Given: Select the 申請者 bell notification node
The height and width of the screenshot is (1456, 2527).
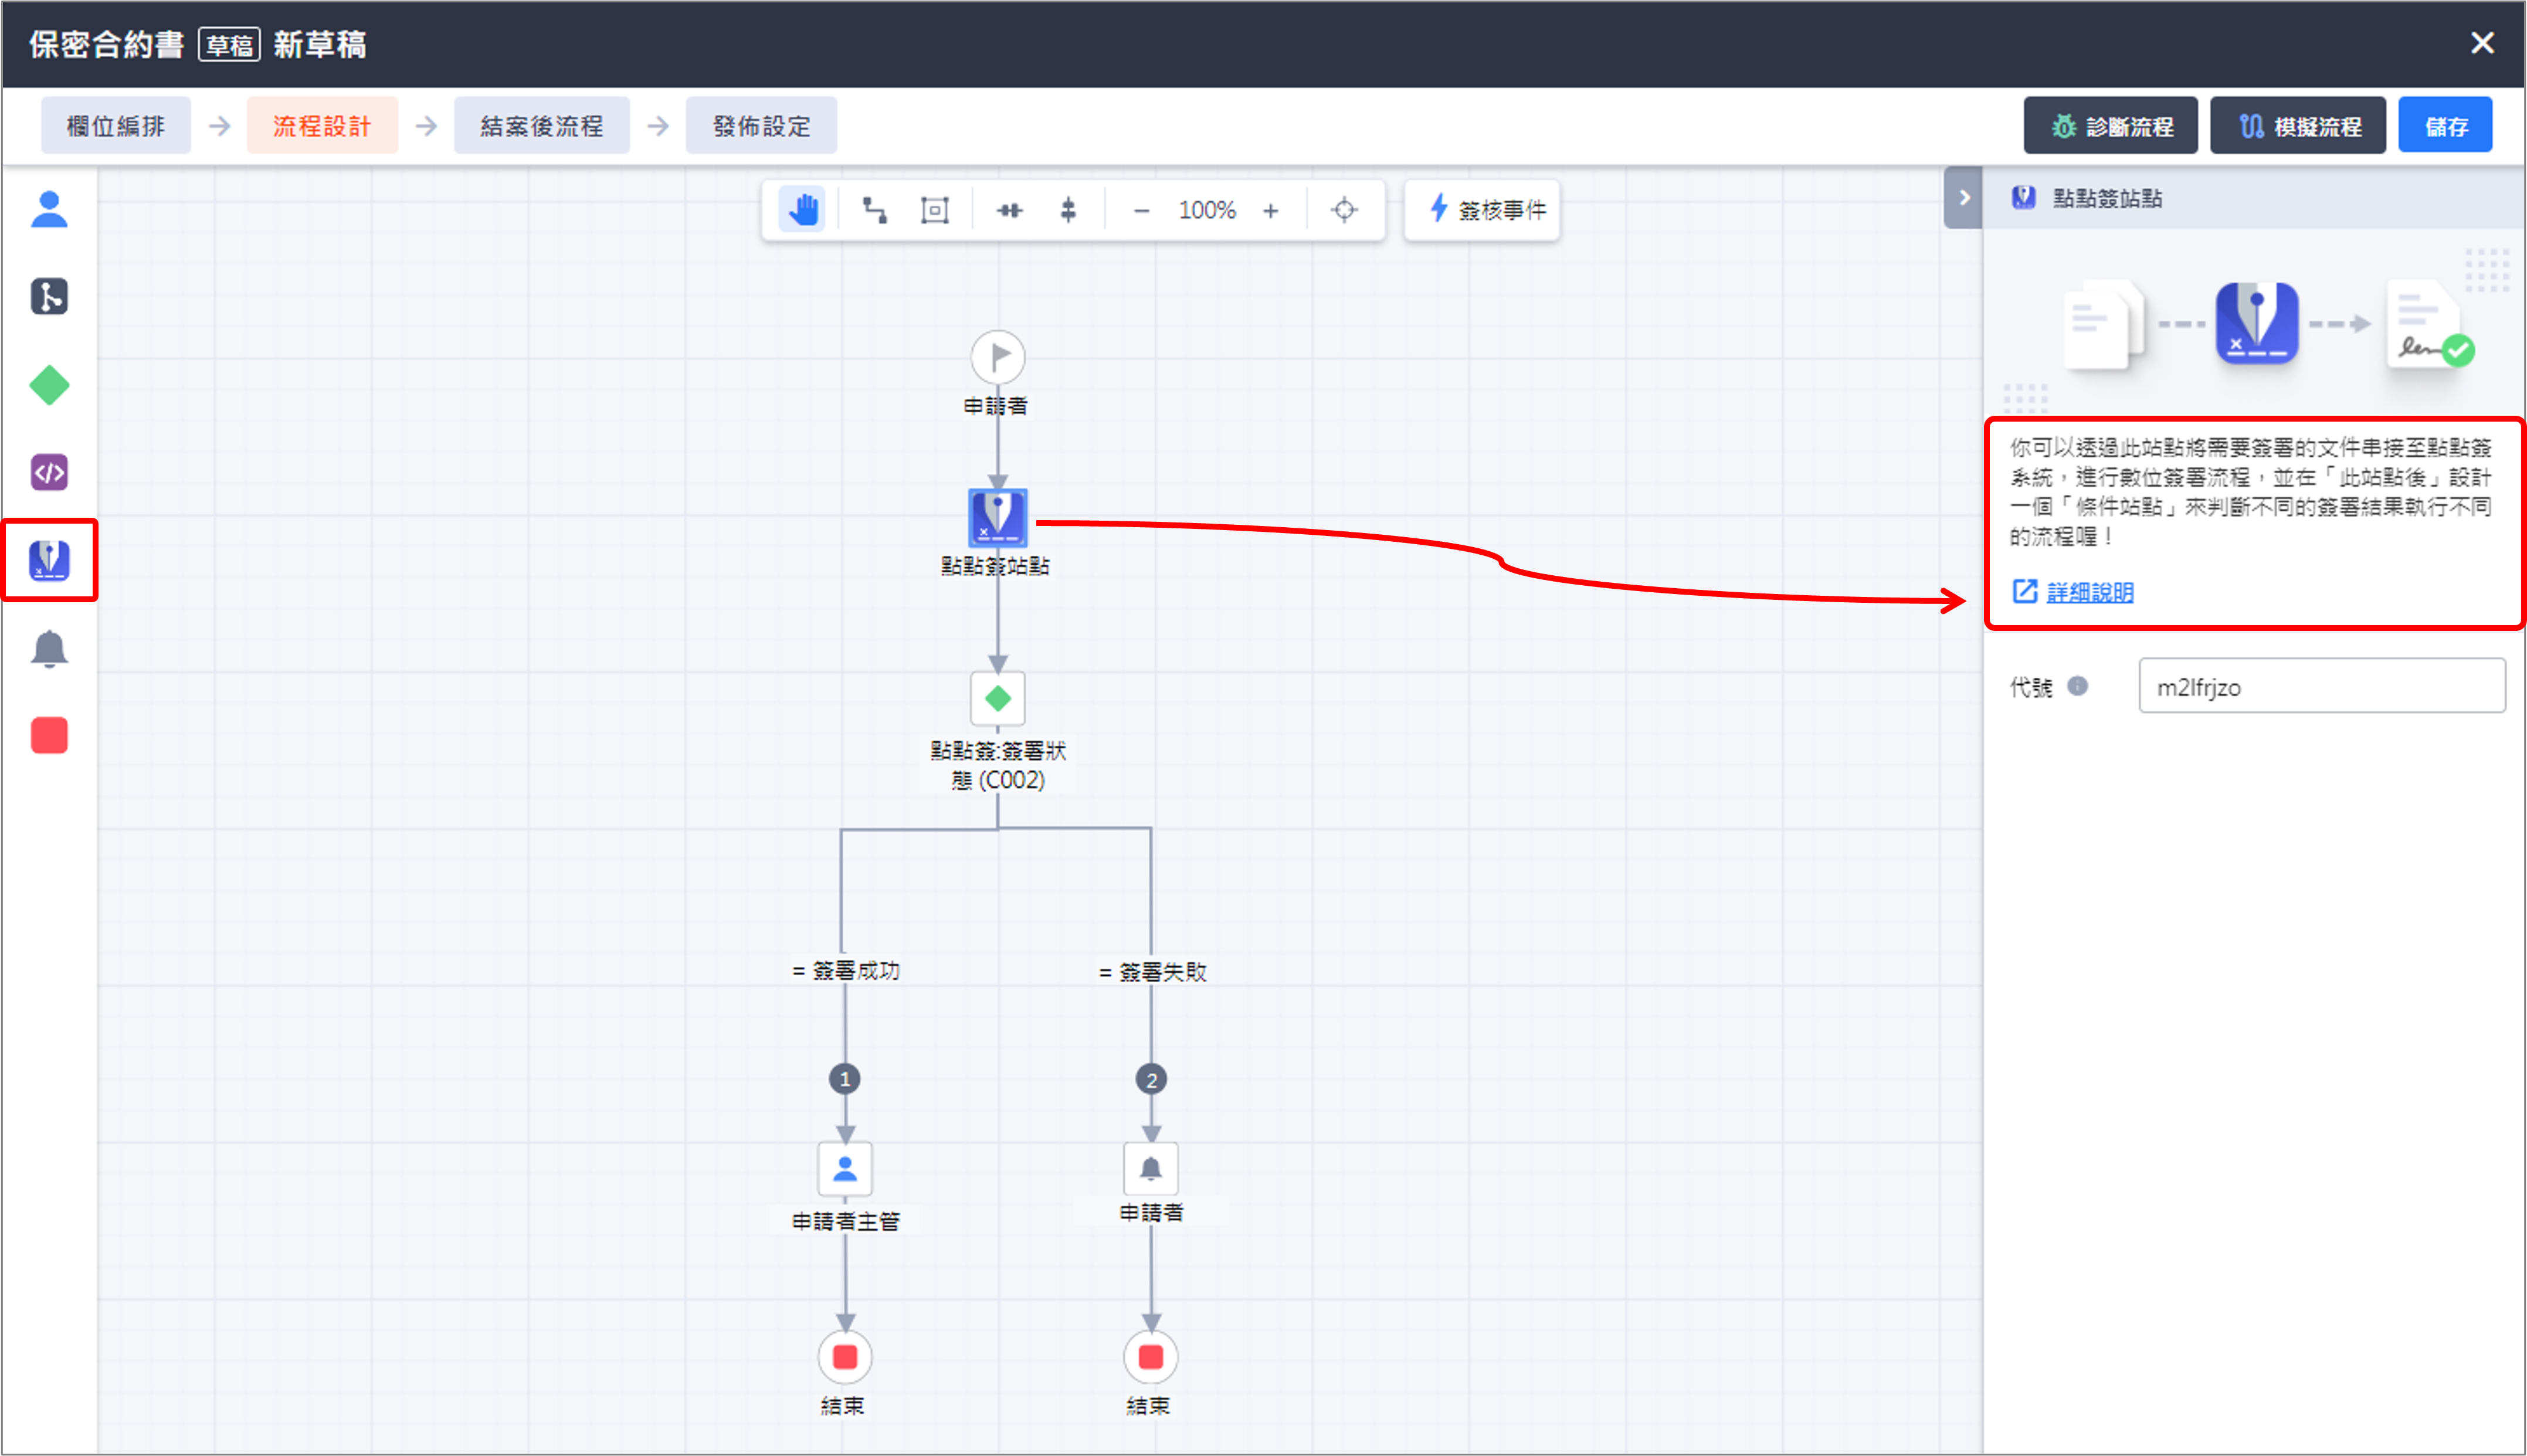Looking at the screenshot, I should click(x=1151, y=1168).
